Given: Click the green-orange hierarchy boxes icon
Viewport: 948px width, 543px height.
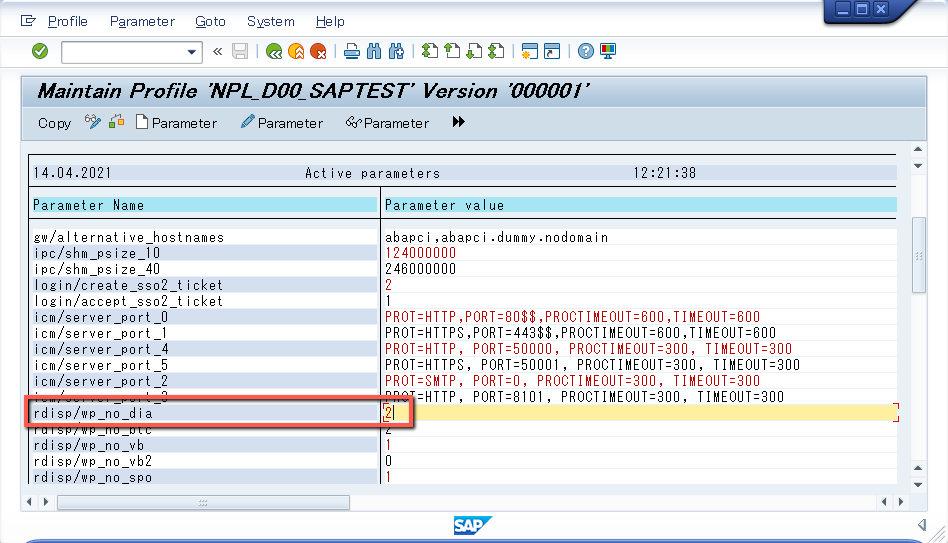Looking at the screenshot, I should point(117,122).
